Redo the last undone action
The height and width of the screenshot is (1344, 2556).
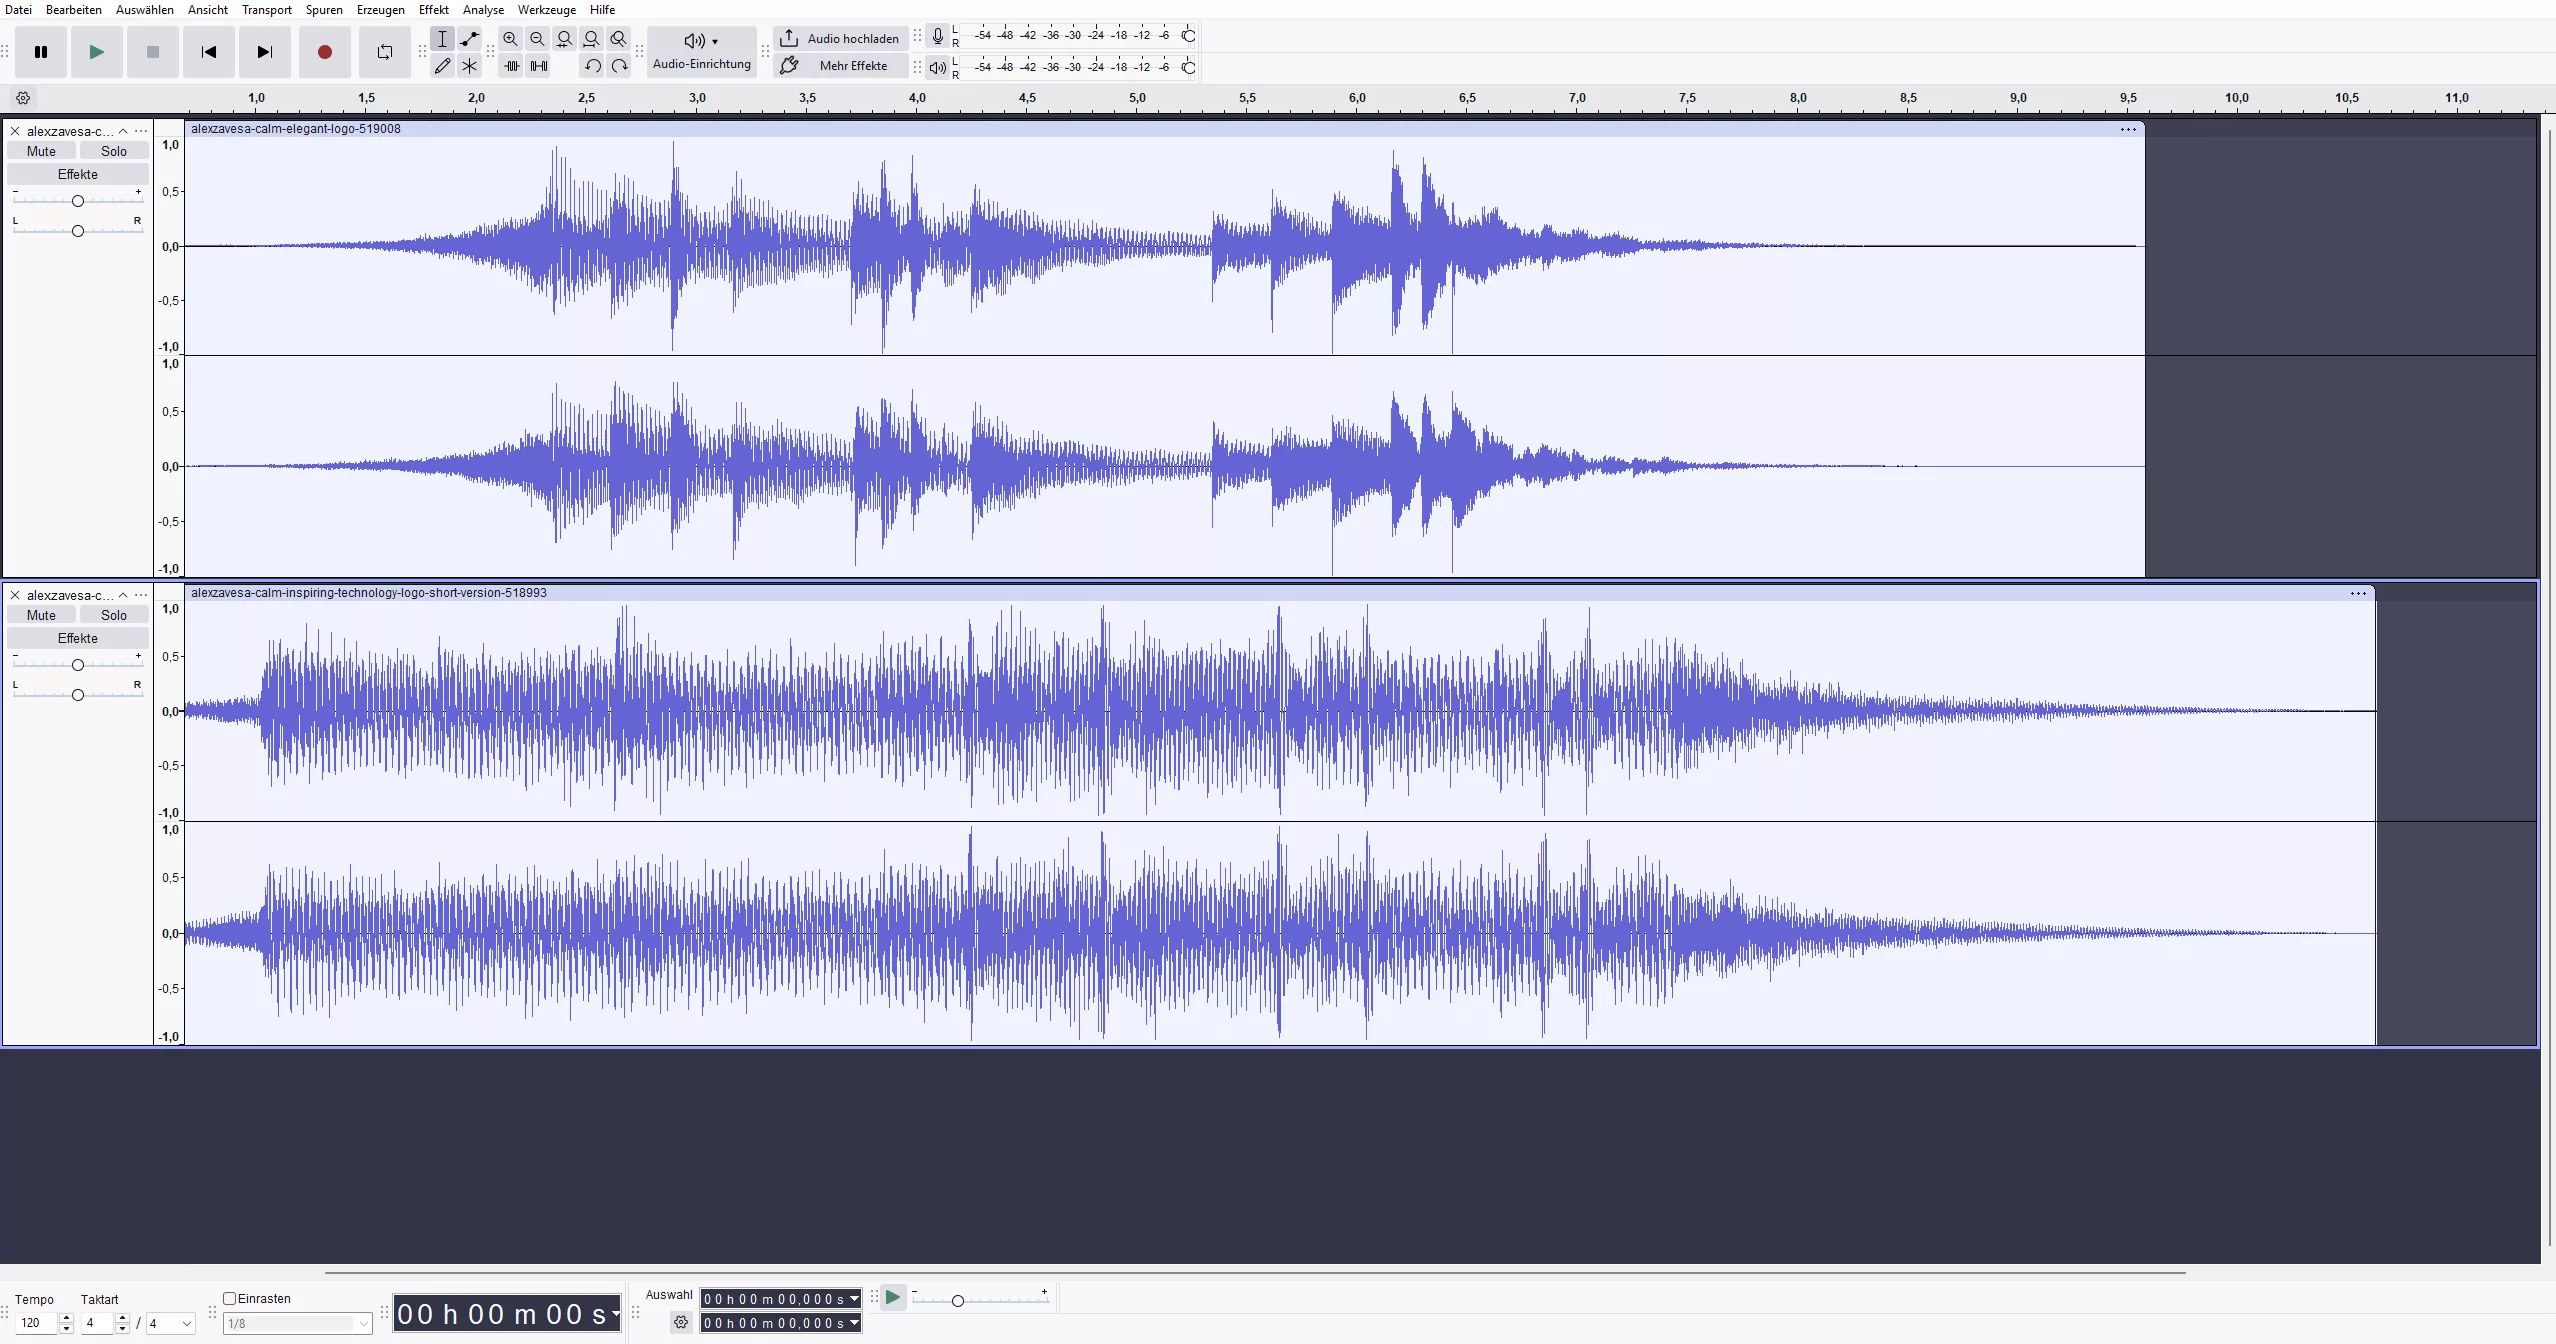tap(620, 66)
